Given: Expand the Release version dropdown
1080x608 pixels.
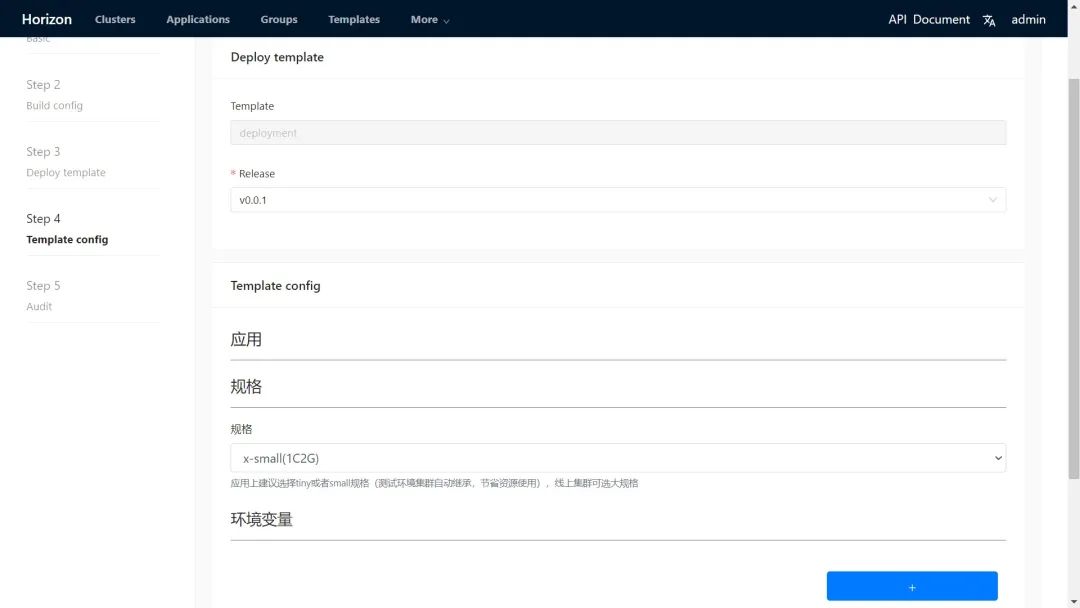Looking at the screenshot, I should (617, 200).
